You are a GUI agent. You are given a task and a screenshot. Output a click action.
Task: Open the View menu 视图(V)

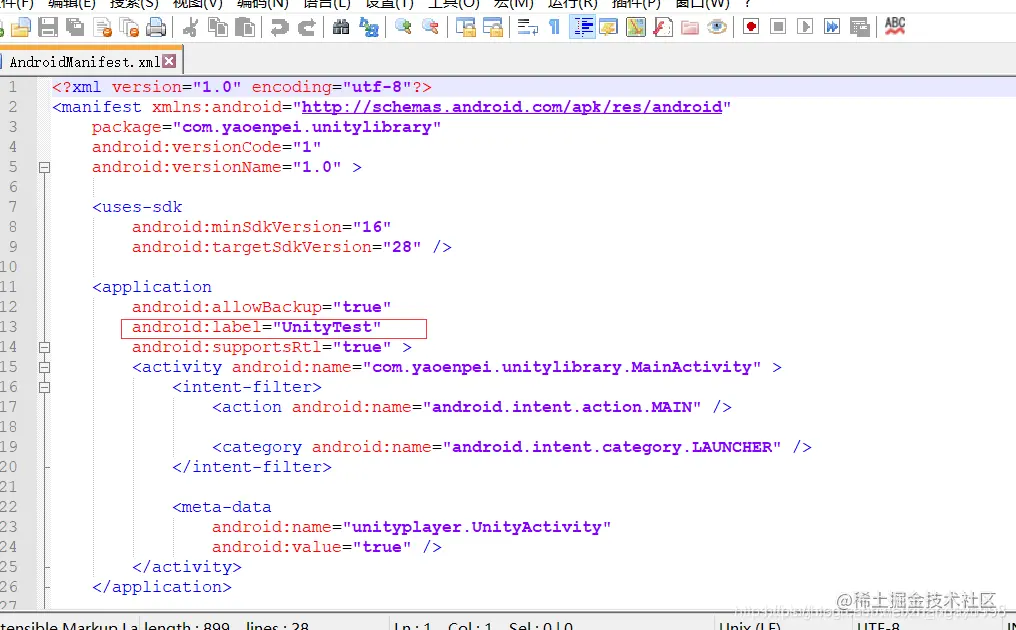[198, 4]
